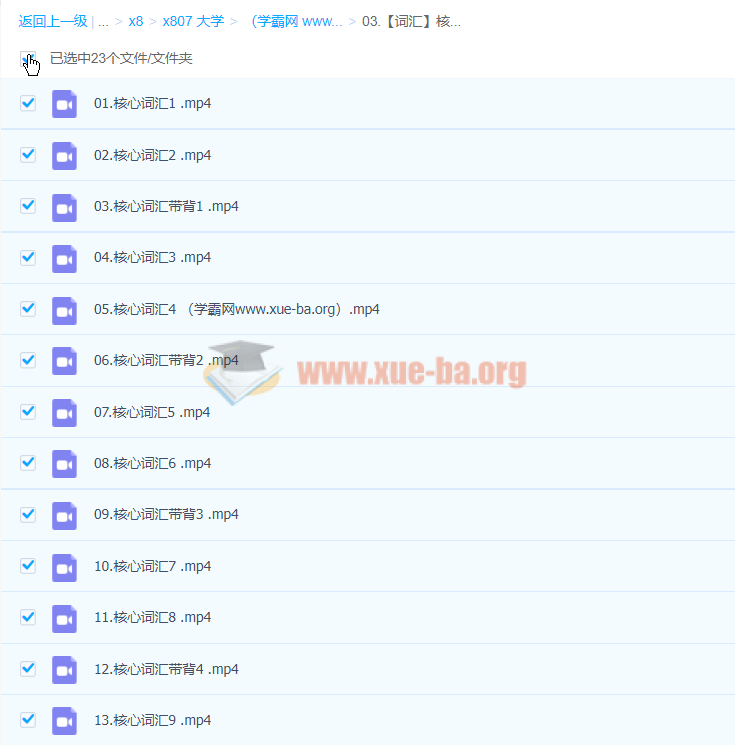Expand the collapsed breadcrumb ellipsis
Image resolution: width=735 pixels, height=745 pixels.
point(103,21)
